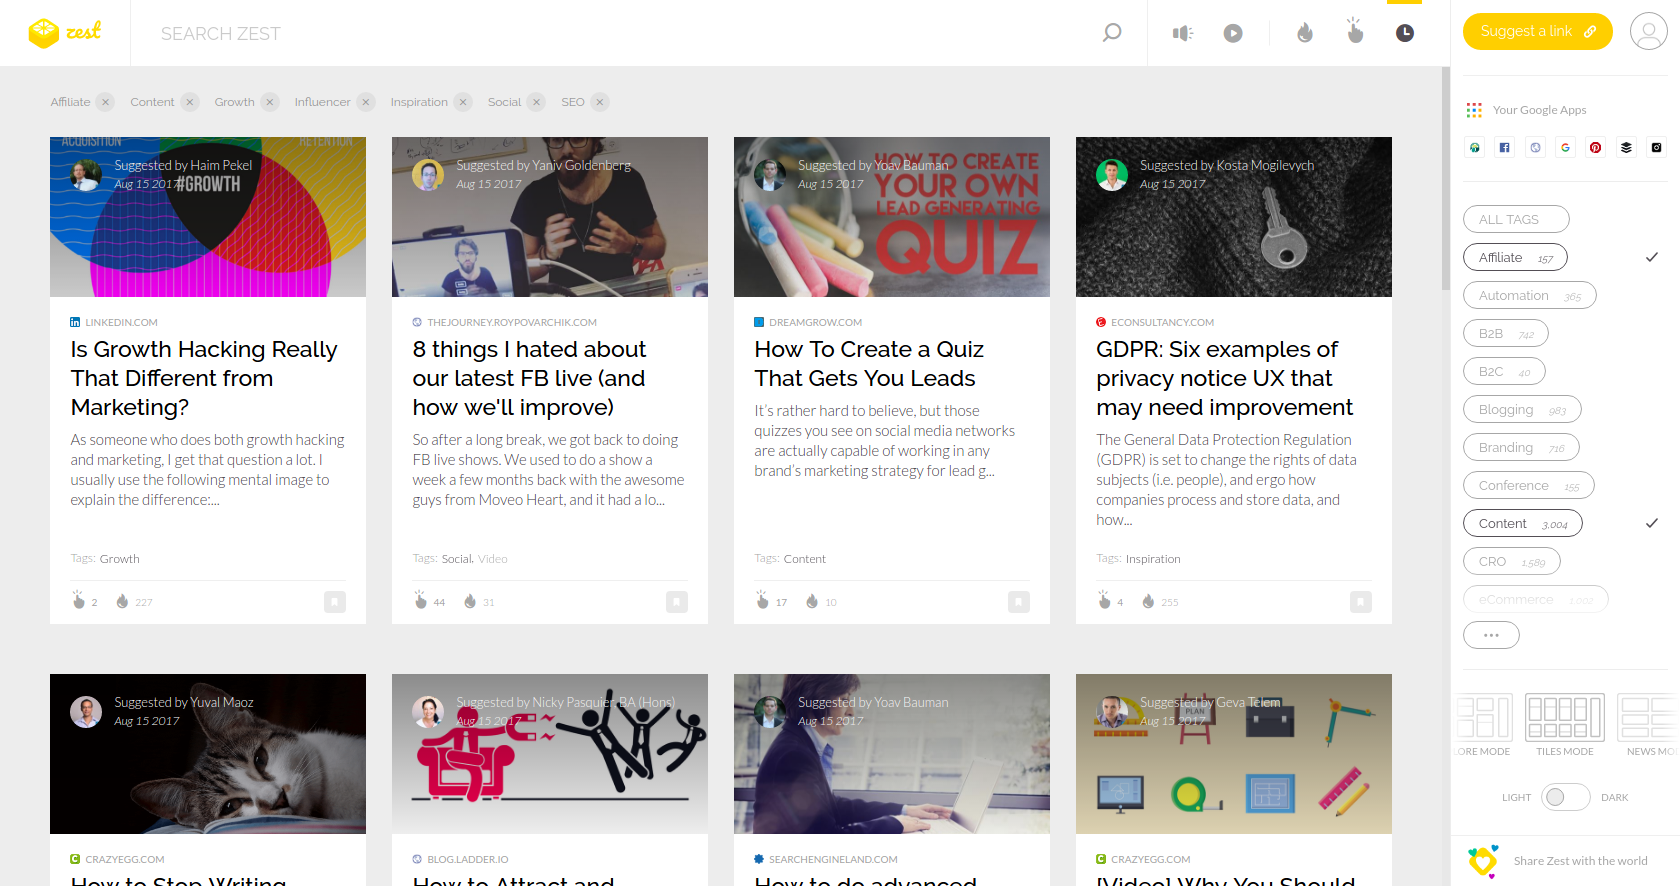Select the video play filter icon
Viewport: 1680px width, 886px height.
pos(1233,33)
